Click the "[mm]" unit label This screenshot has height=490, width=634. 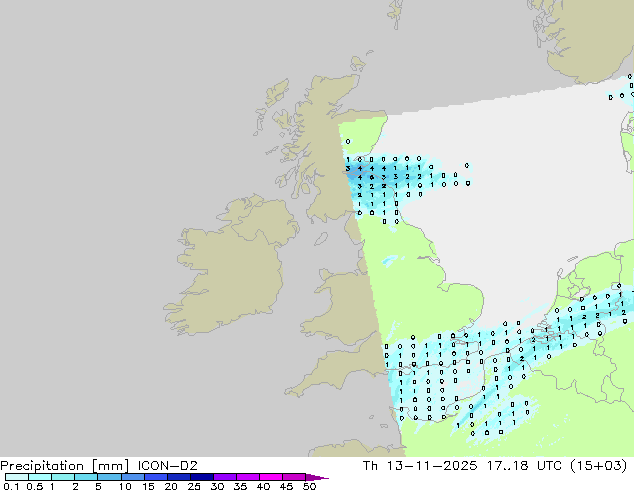(110, 466)
